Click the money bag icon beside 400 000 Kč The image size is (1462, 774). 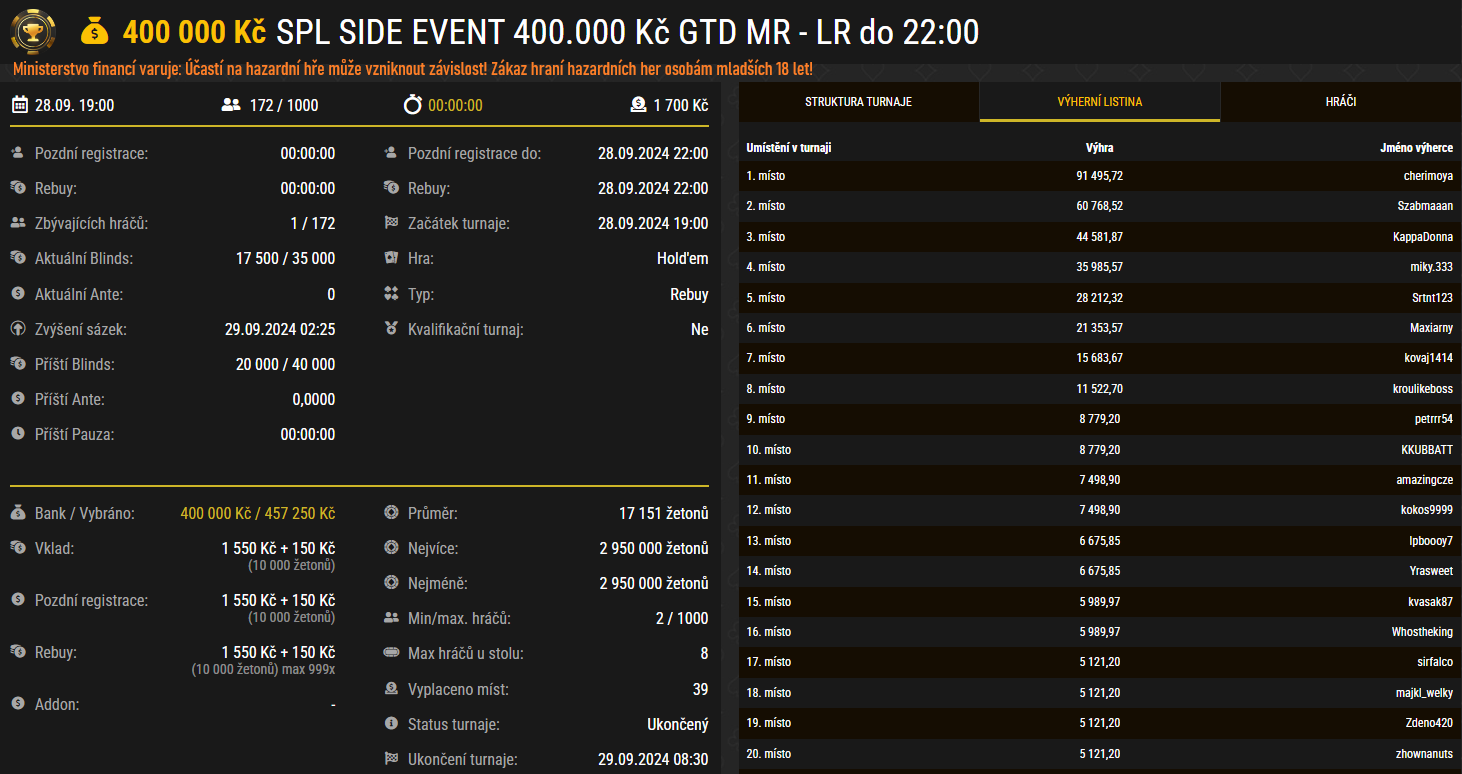(94, 32)
